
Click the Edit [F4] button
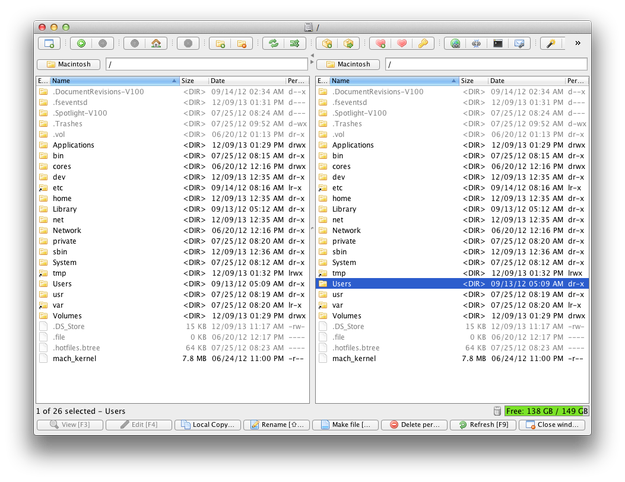[x=138, y=425]
